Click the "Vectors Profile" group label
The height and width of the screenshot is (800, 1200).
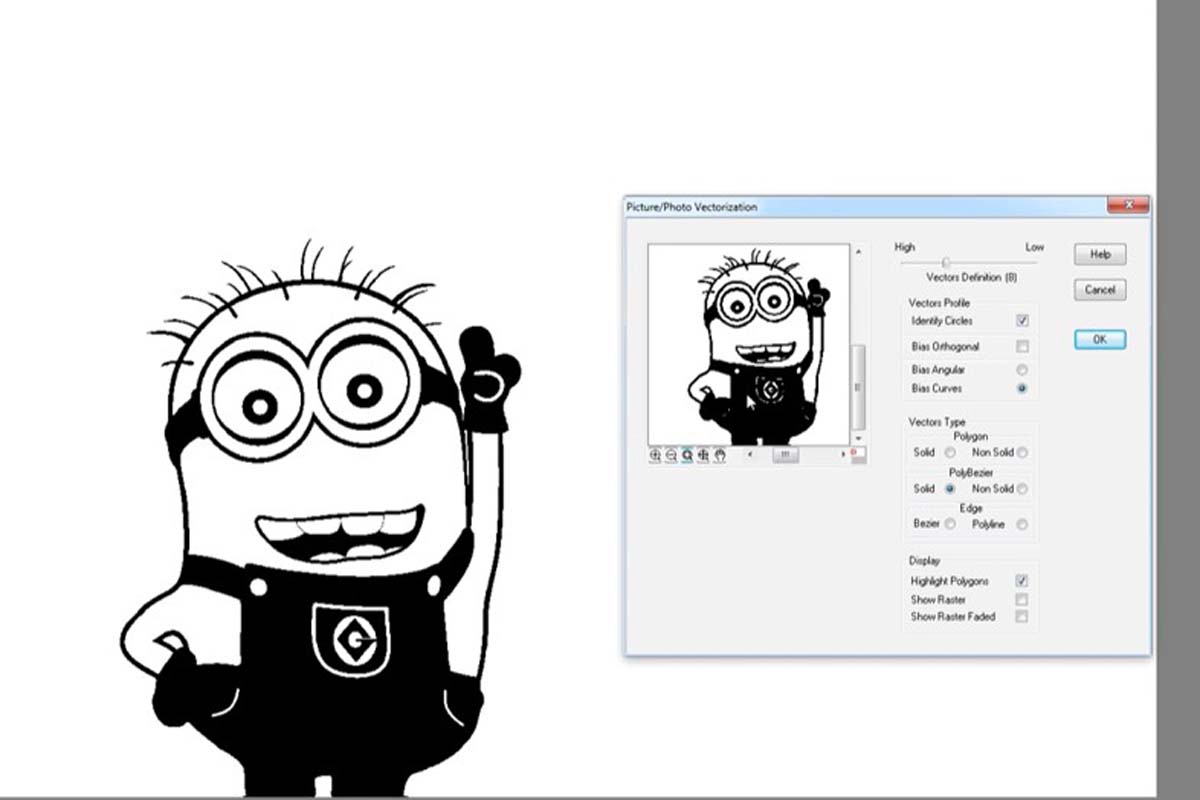click(x=939, y=303)
